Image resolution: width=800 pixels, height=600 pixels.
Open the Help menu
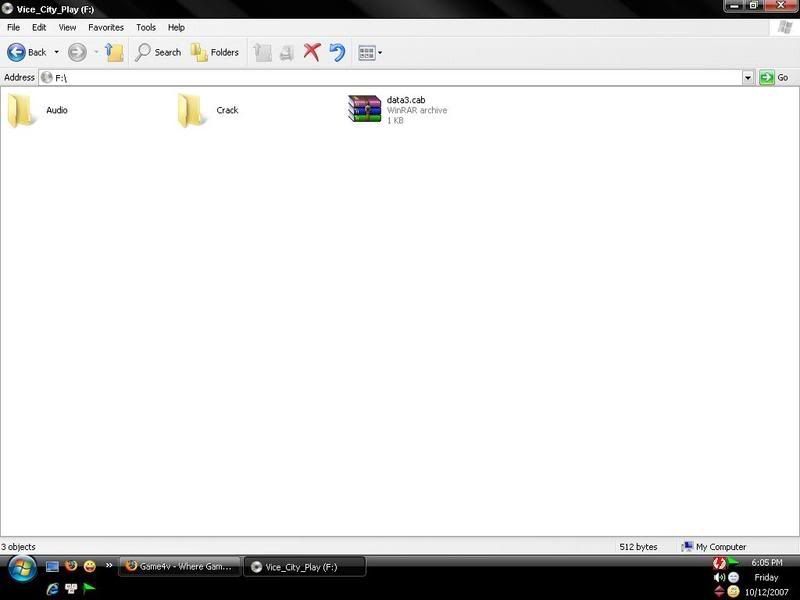click(176, 28)
